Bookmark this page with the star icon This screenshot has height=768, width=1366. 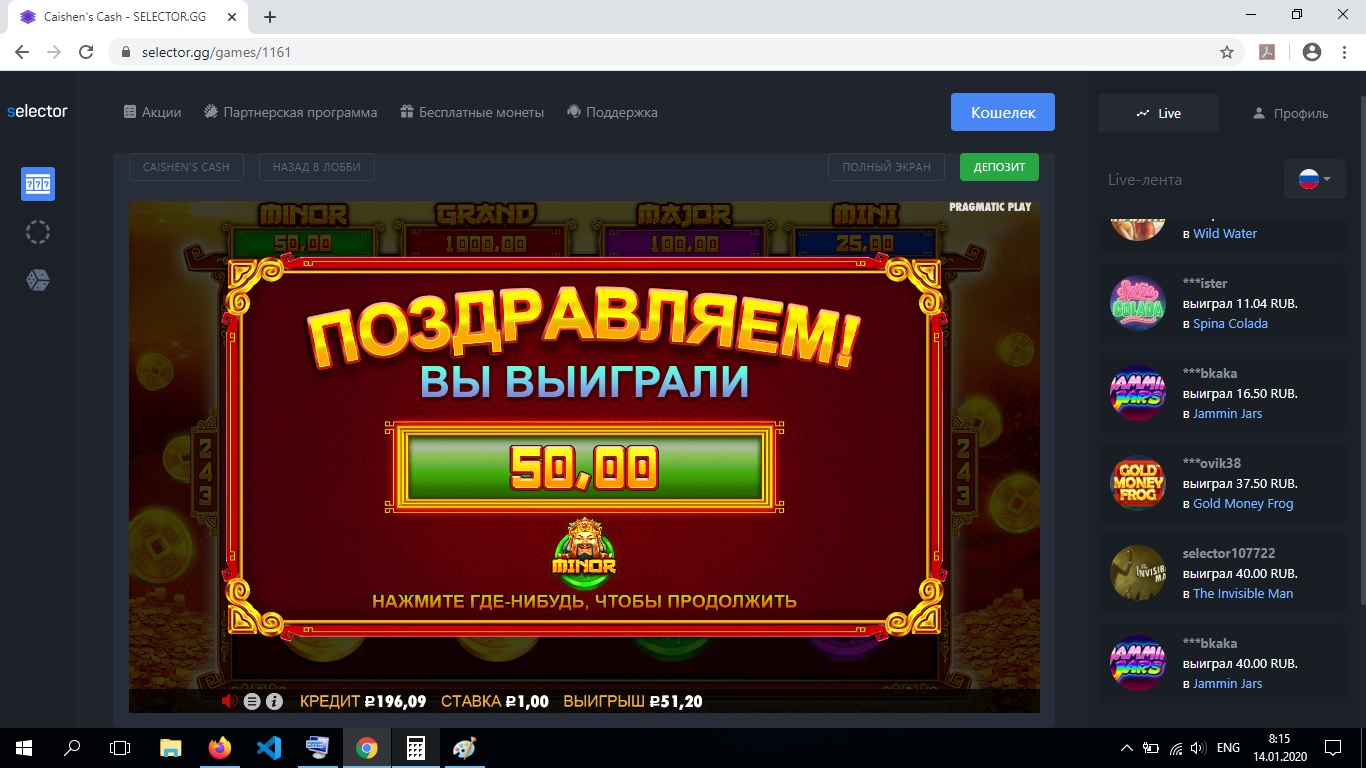1227,52
